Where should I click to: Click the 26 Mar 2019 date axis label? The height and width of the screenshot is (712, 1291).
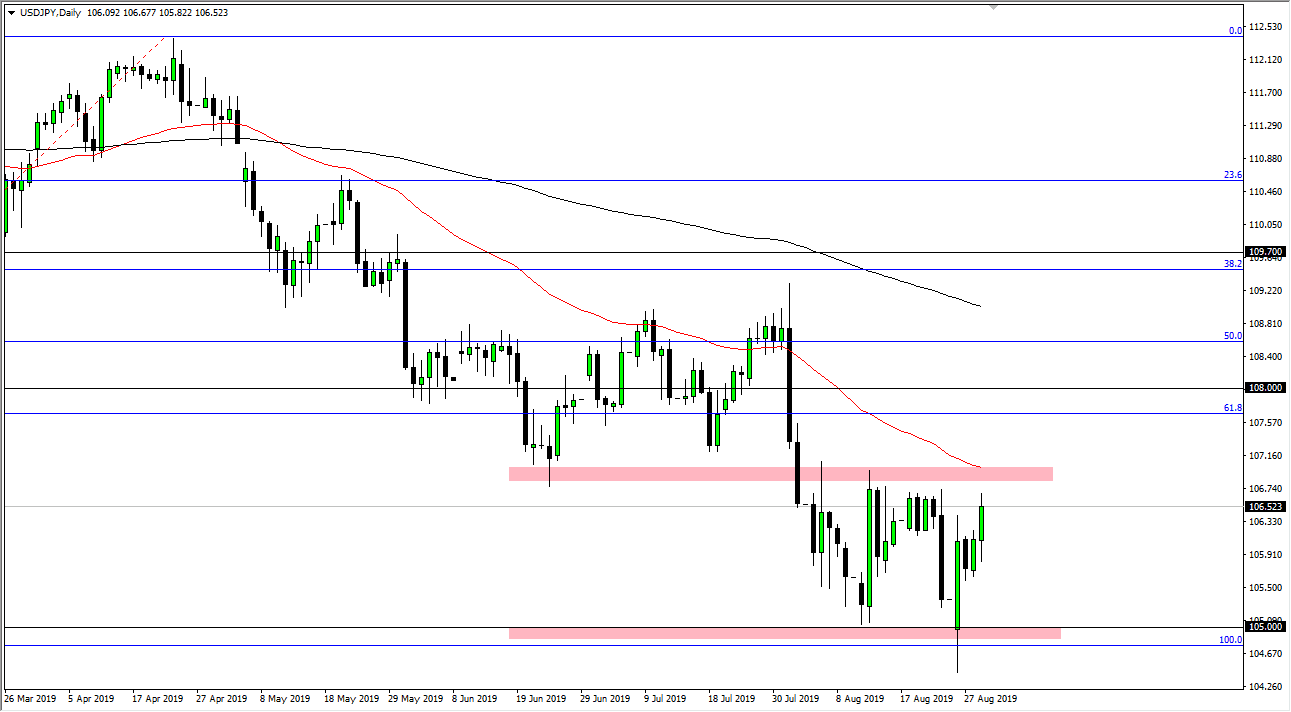click(x=32, y=699)
